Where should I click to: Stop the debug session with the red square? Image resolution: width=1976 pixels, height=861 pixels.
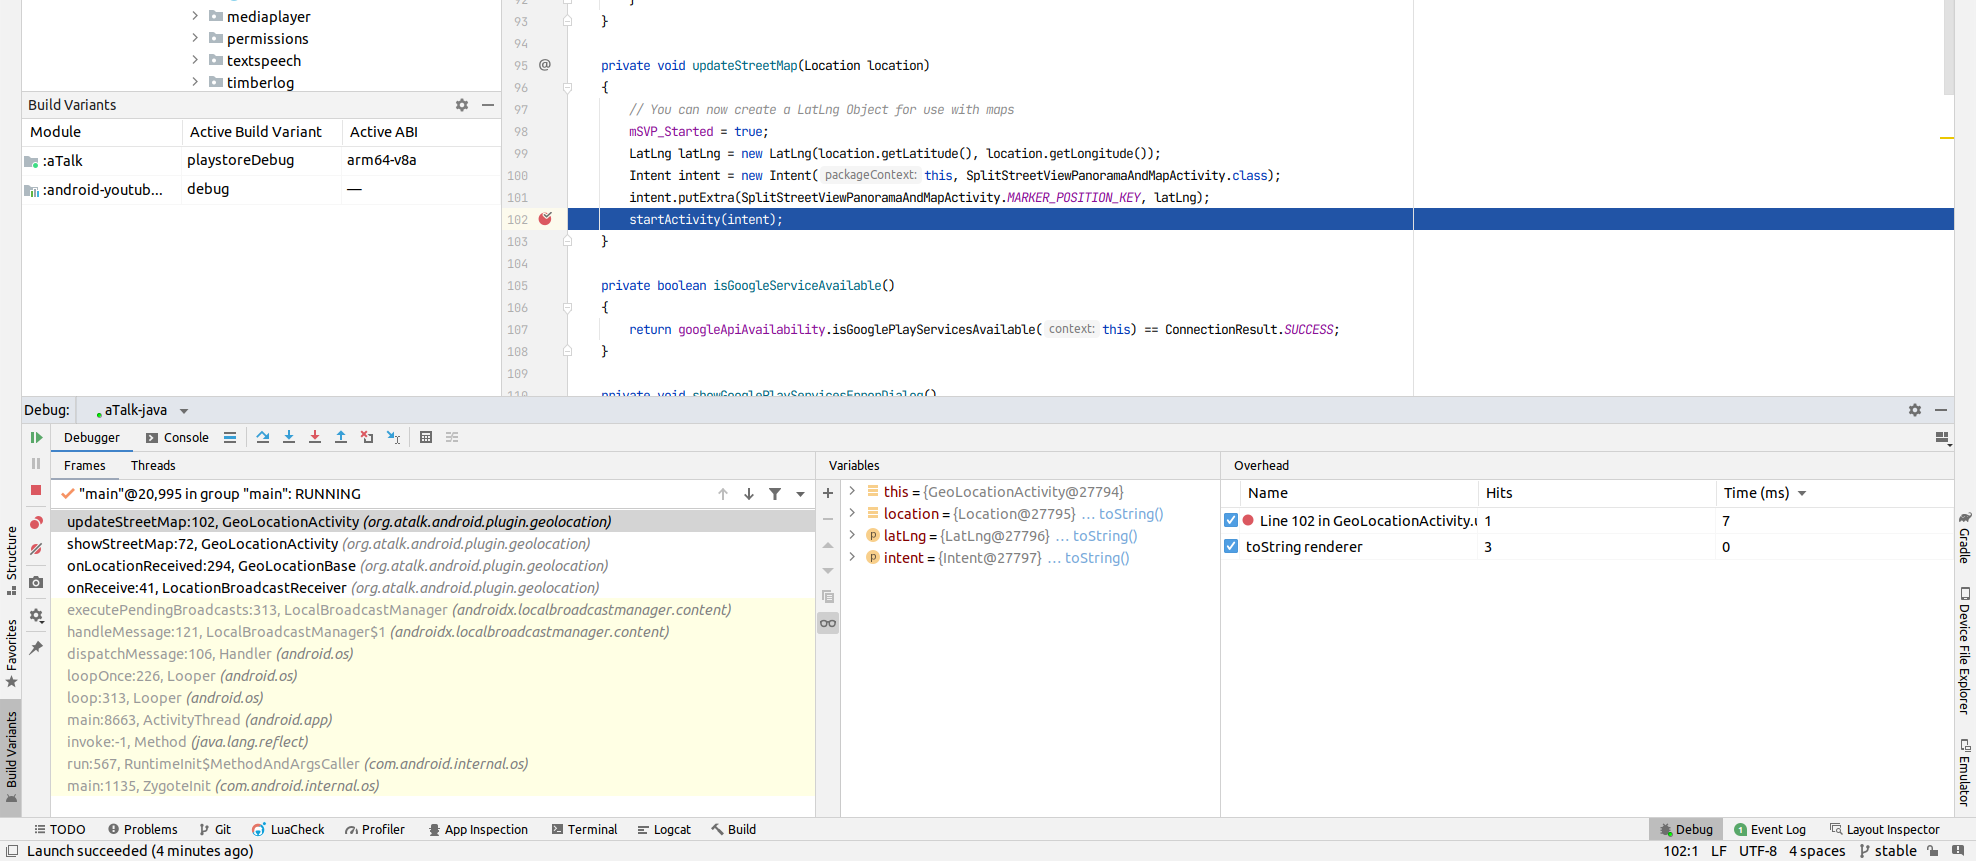(x=36, y=490)
